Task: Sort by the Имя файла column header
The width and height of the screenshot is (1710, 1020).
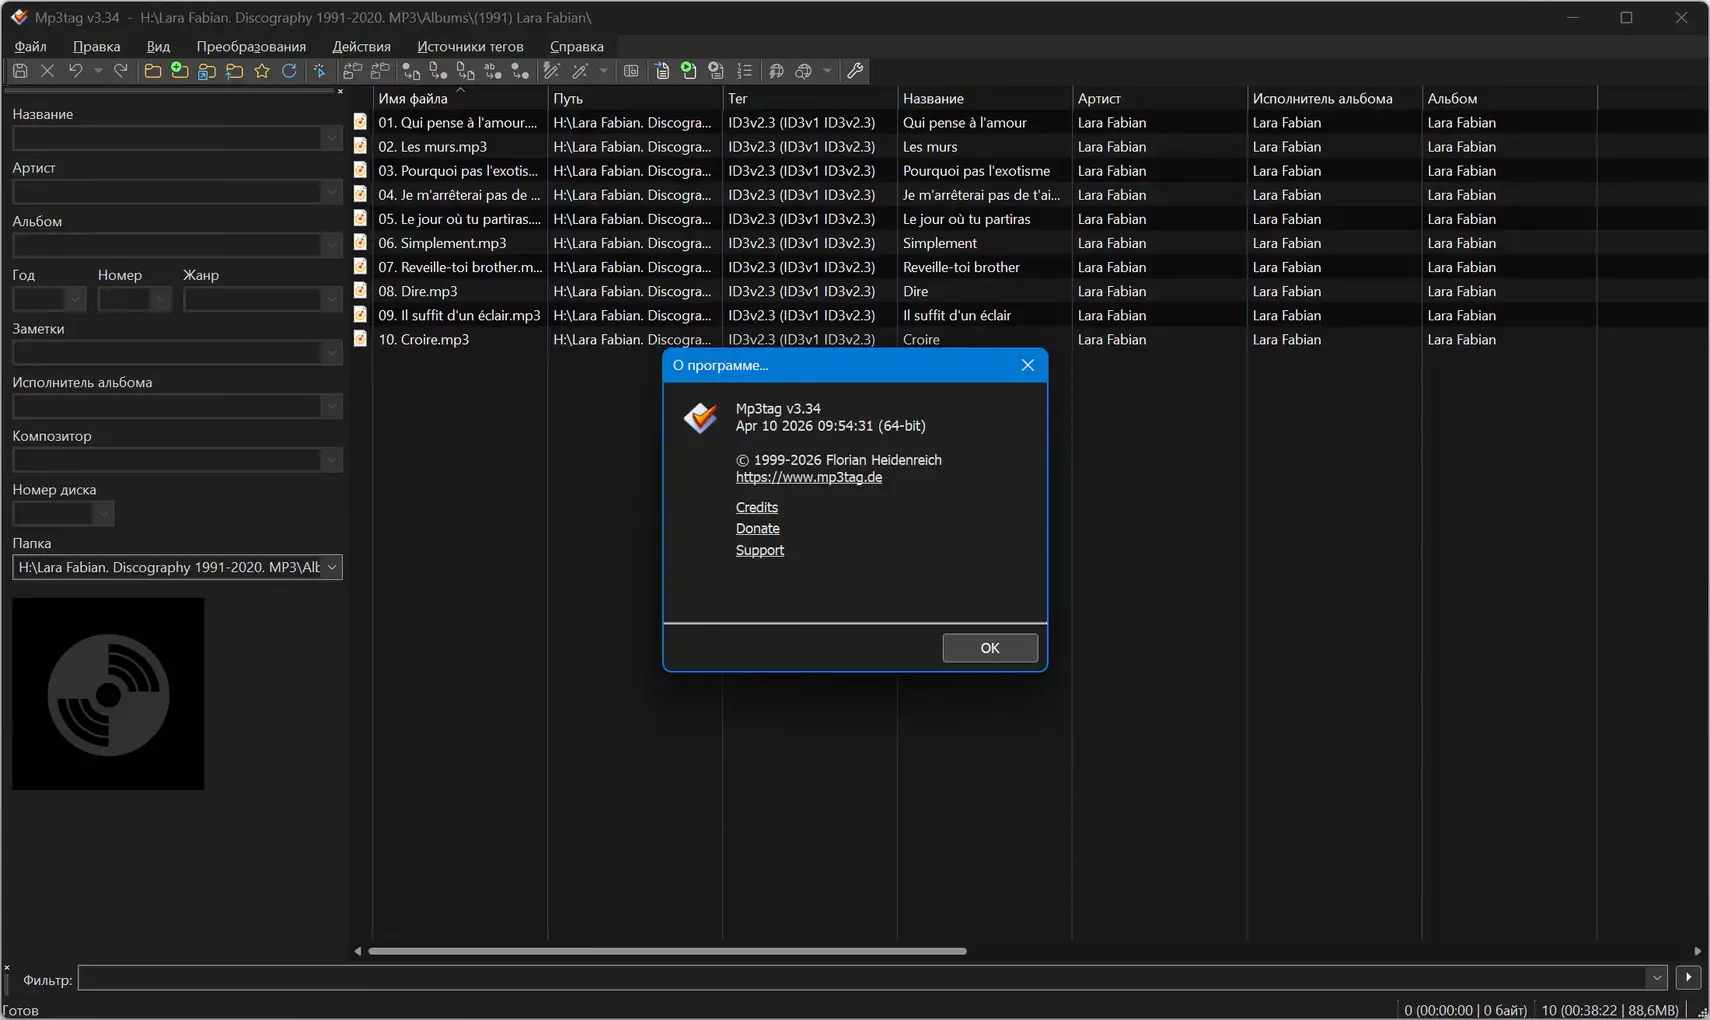Action: click(x=413, y=98)
